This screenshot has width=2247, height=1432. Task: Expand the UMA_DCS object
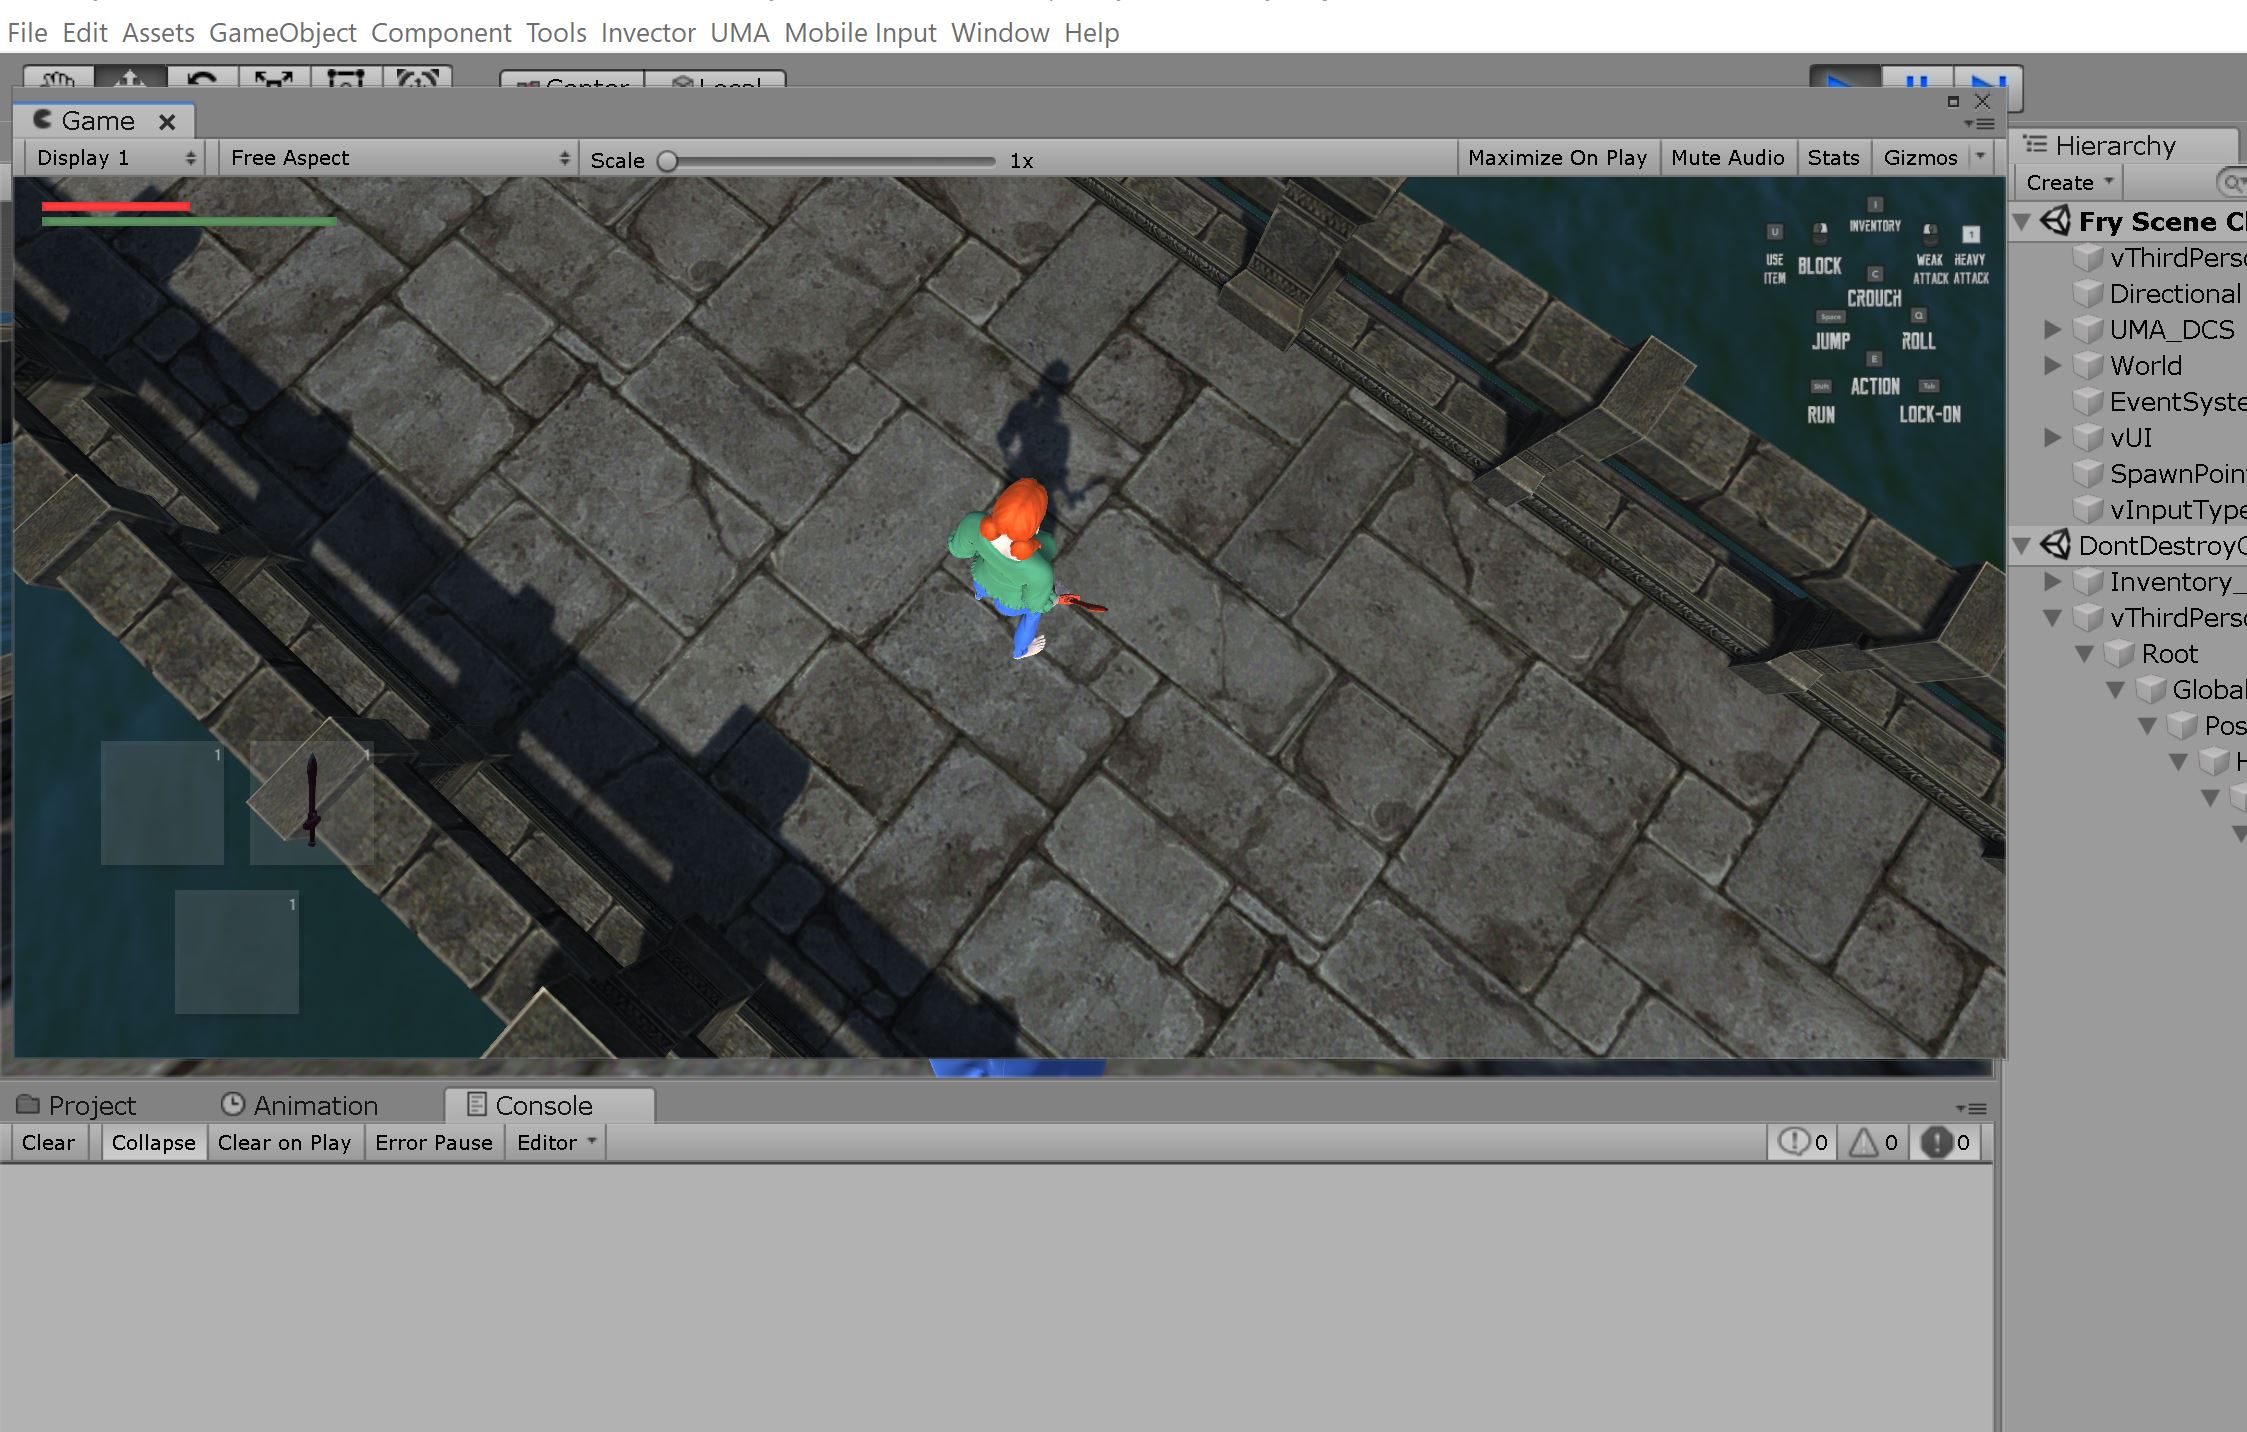(x=2054, y=329)
